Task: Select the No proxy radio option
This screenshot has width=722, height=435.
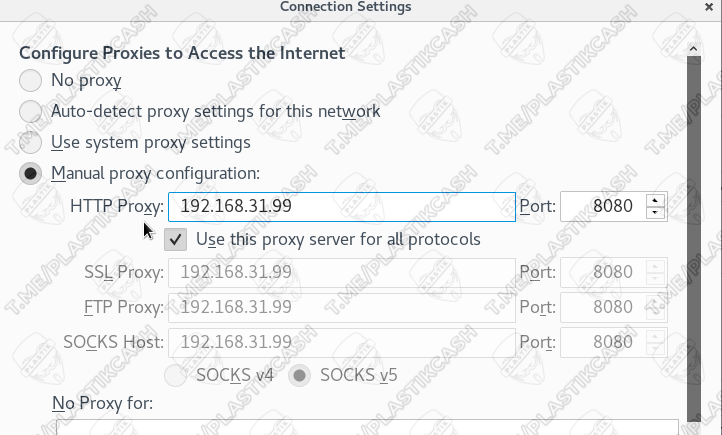Action: pos(32,80)
